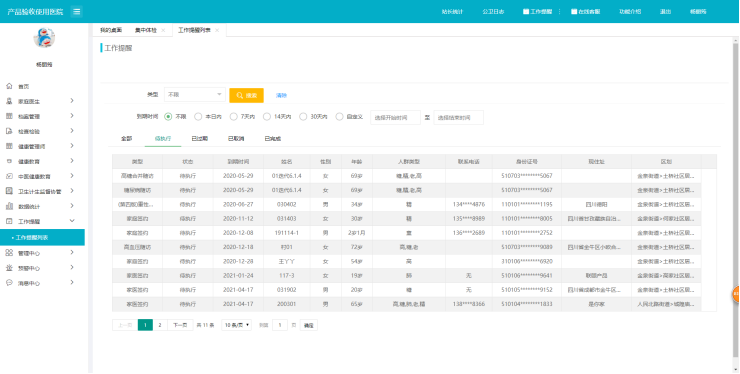Click the 卫生计生监督协管 sidebar icon
Viewport: 740px width, 374px height.
coord(9,191)
